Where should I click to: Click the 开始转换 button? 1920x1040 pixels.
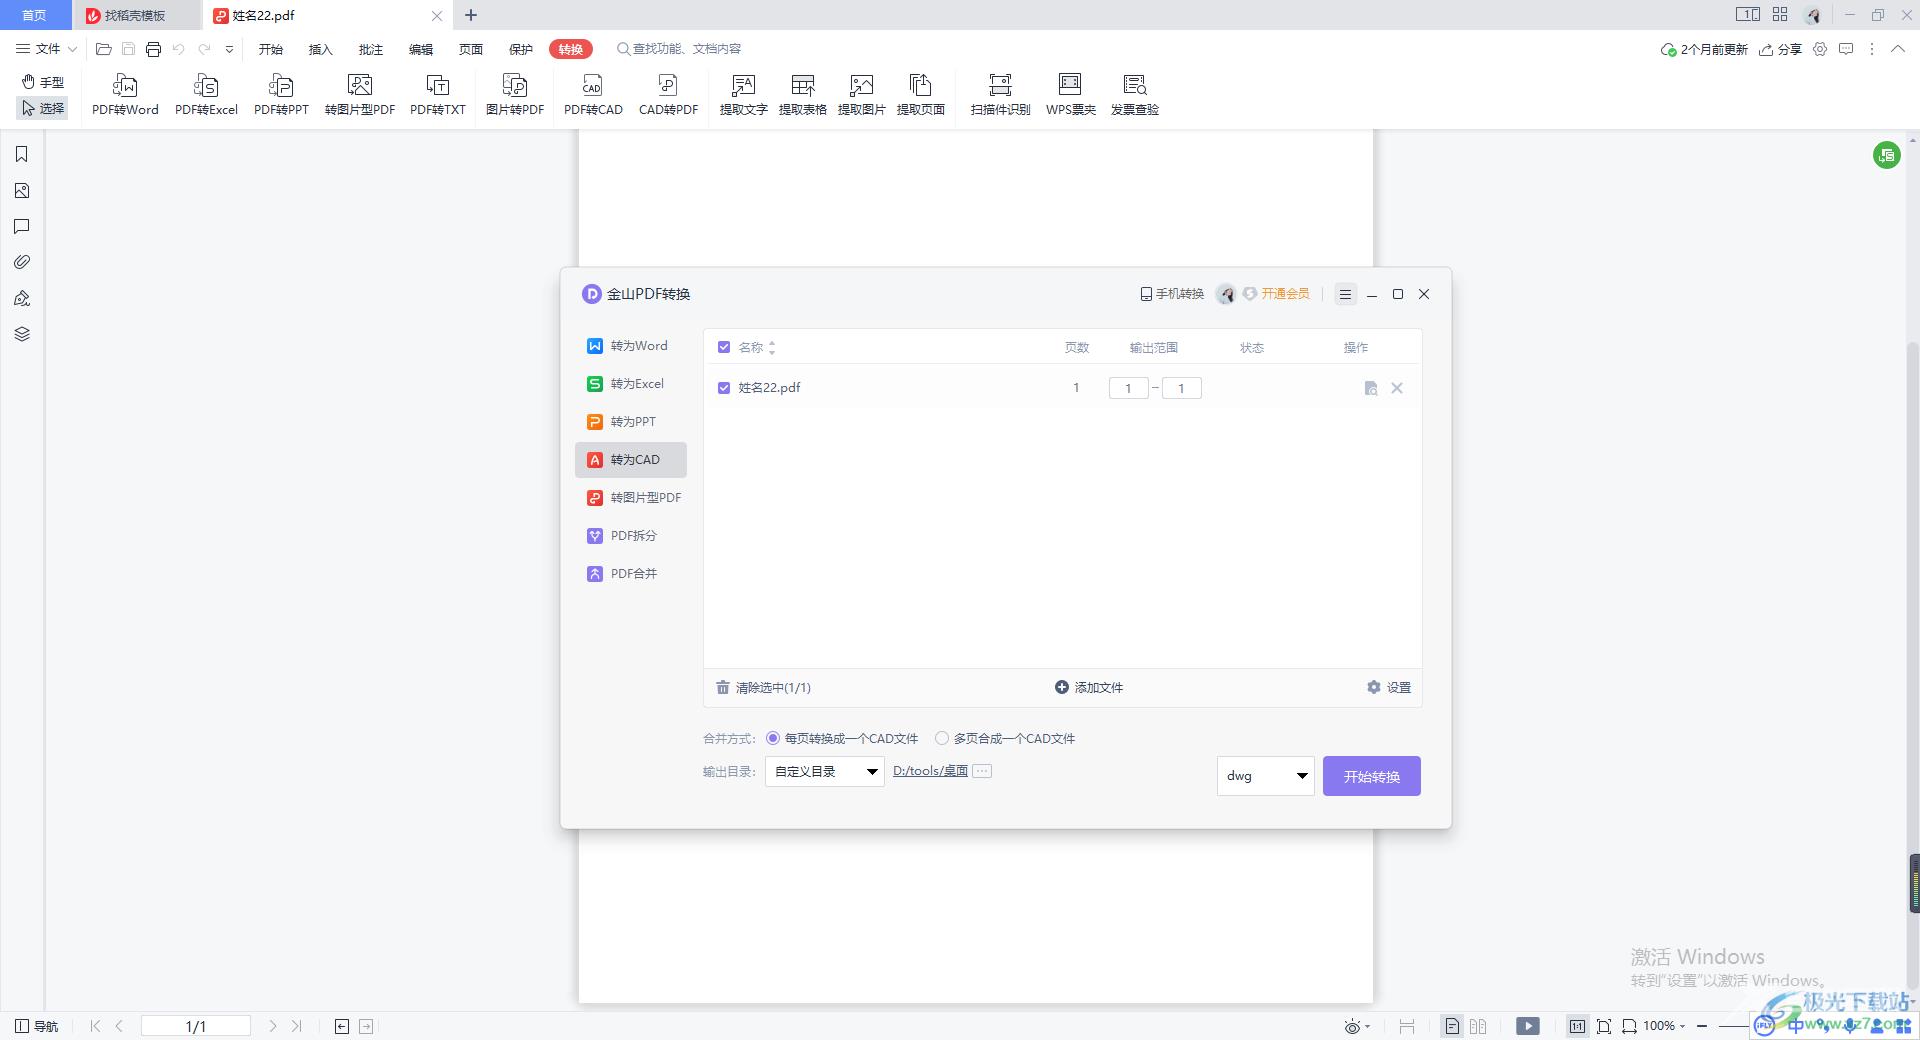point(1372,776)
